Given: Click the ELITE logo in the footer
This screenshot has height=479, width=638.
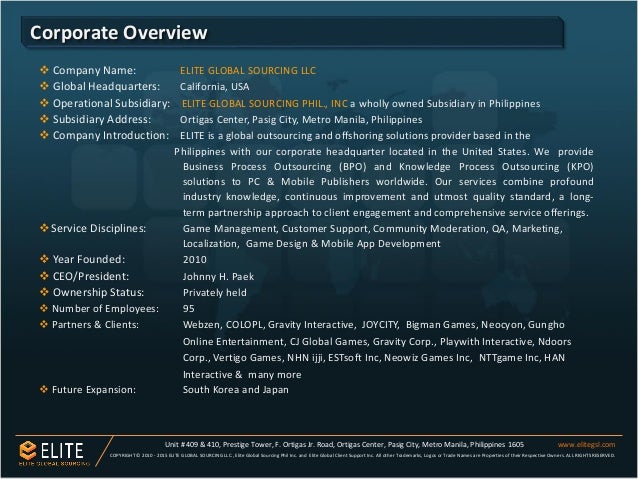Looking at the screenshot, I should pos(53,453).
